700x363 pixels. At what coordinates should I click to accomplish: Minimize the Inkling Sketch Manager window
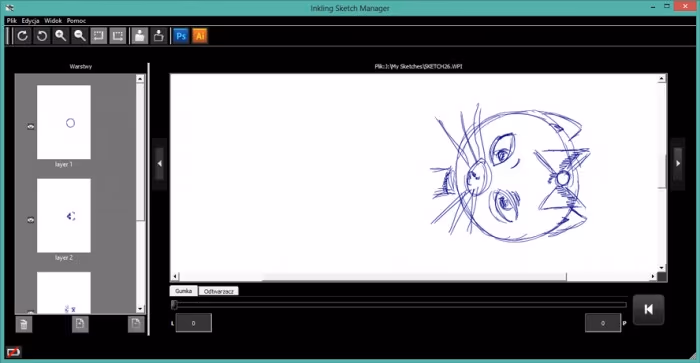point(653,7)
